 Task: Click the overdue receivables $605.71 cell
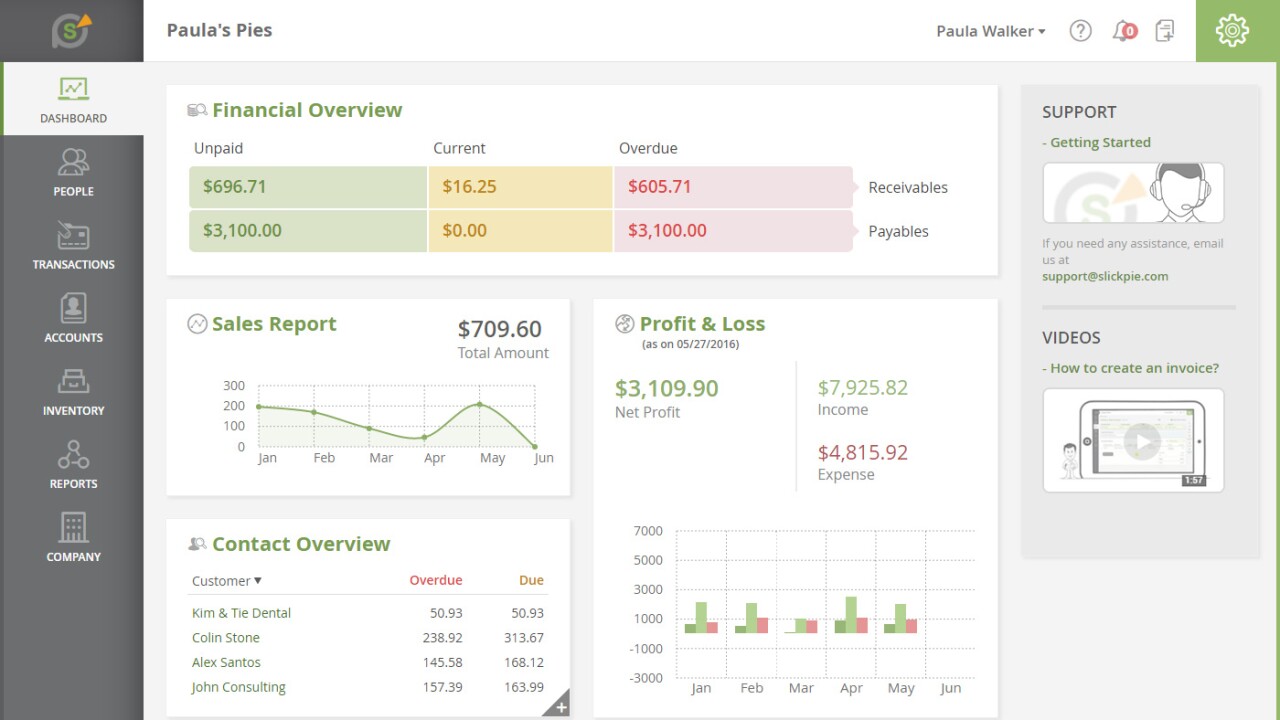point(732,187)
